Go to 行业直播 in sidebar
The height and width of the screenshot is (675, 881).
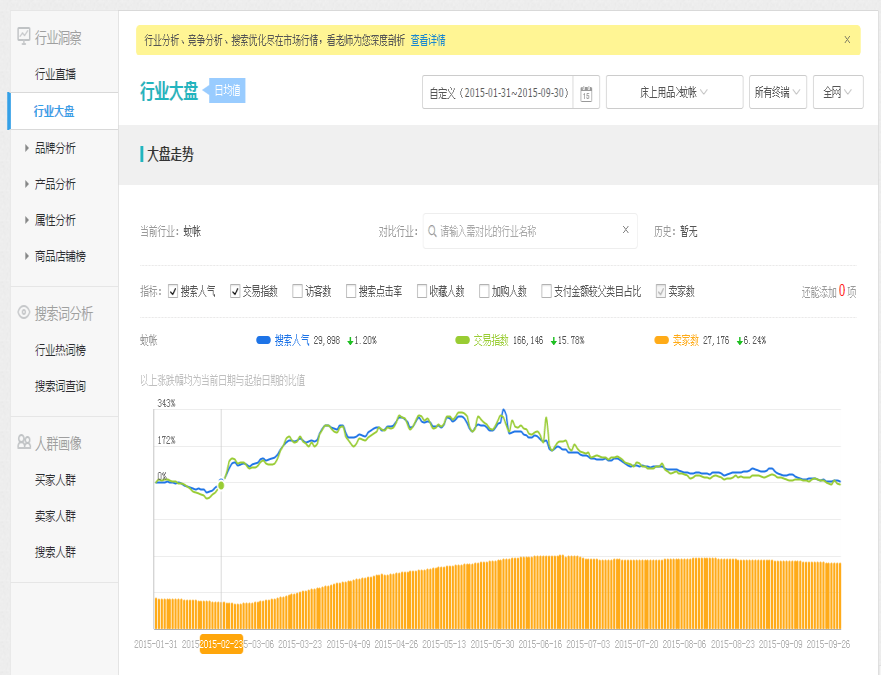coord(55,74)
